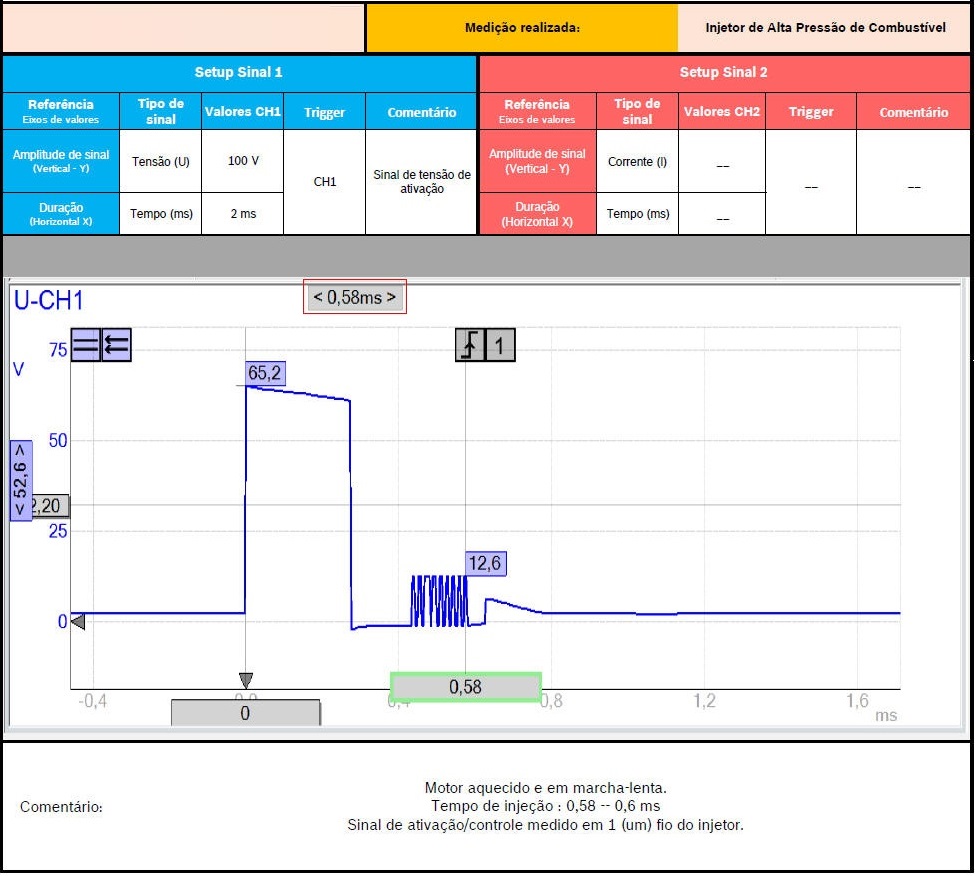The image size is (978, 876).
Task: Click the < 0,58ms > time difference box
Action: 355,297
